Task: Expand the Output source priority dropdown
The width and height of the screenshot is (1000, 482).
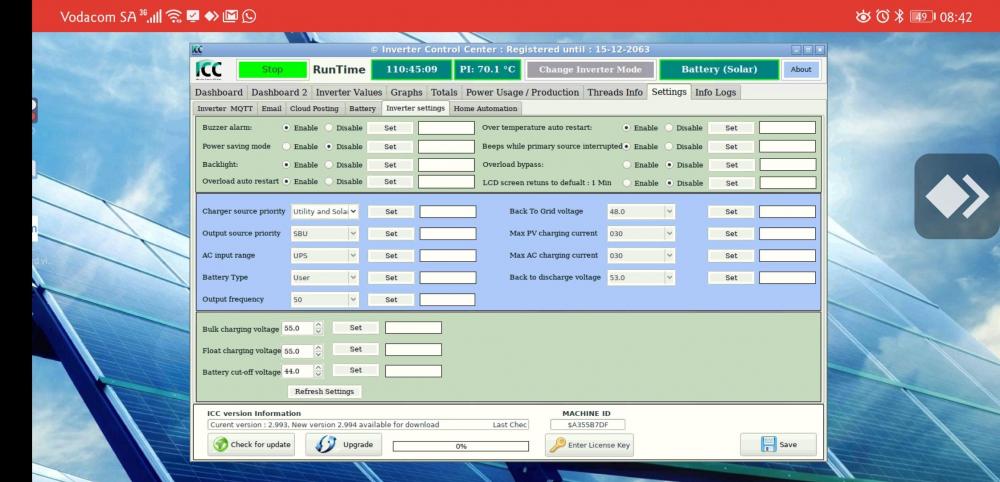Action: click(x=353, y=234)
